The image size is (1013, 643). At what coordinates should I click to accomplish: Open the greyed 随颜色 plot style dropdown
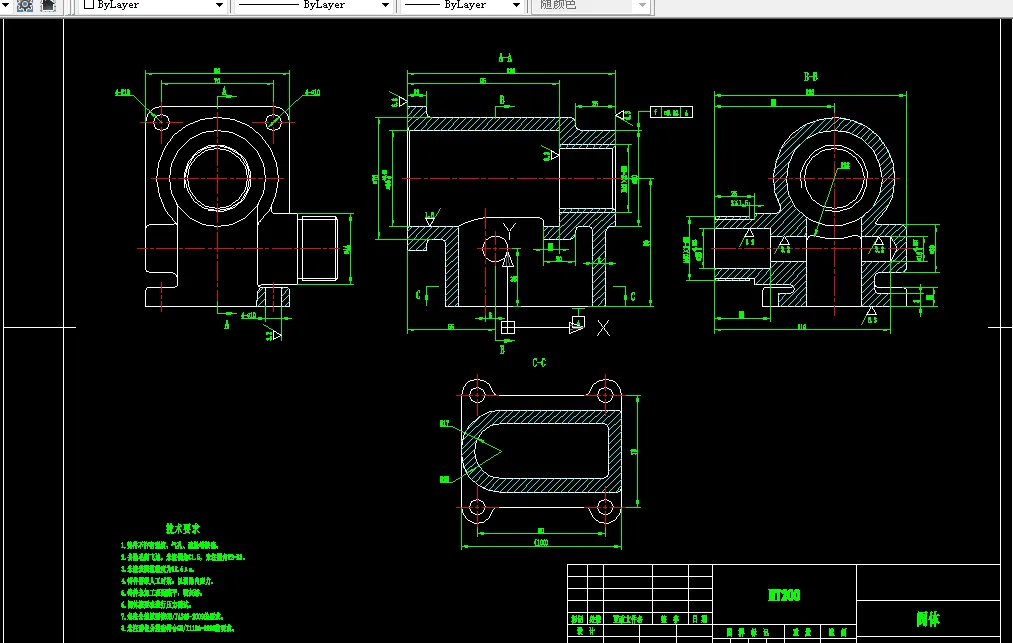(x=592, y=5)
